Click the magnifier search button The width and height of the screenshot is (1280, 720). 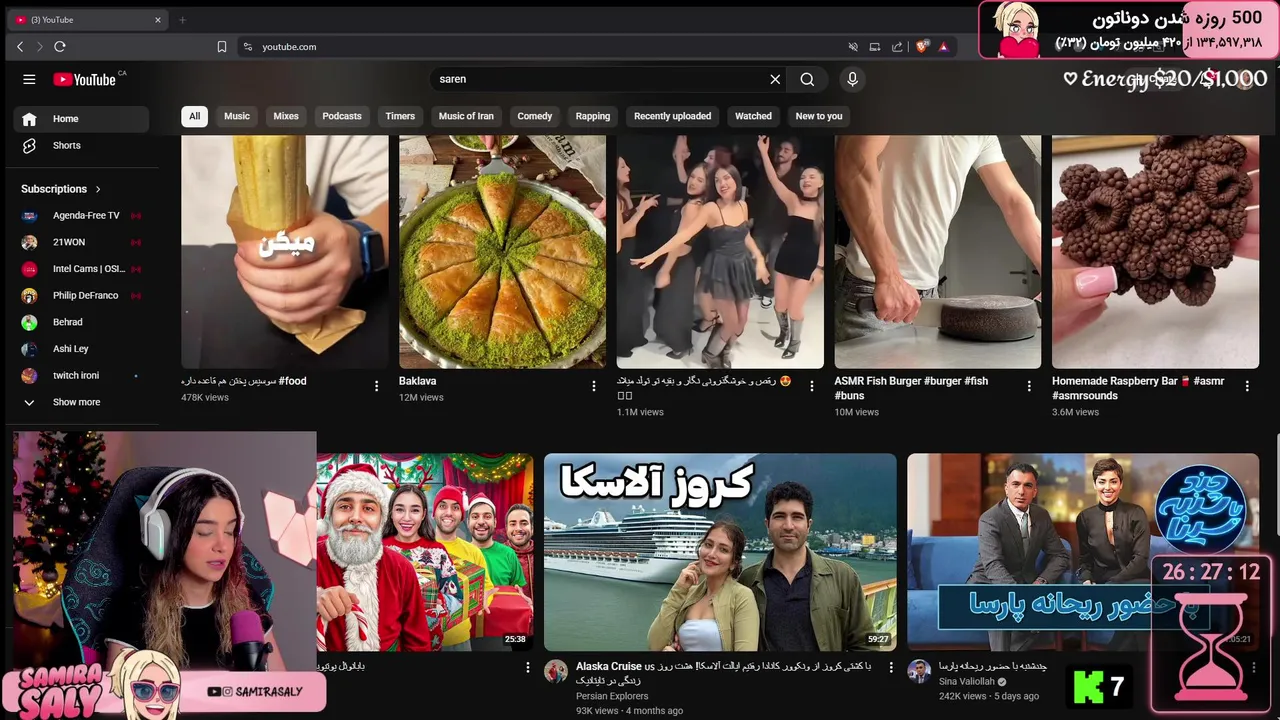(x=807, y=79)
